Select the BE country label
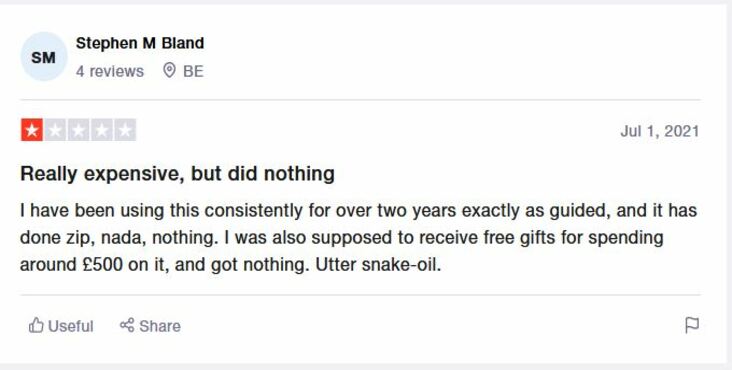This screenshot has height=370, width=732. (193, 71)
